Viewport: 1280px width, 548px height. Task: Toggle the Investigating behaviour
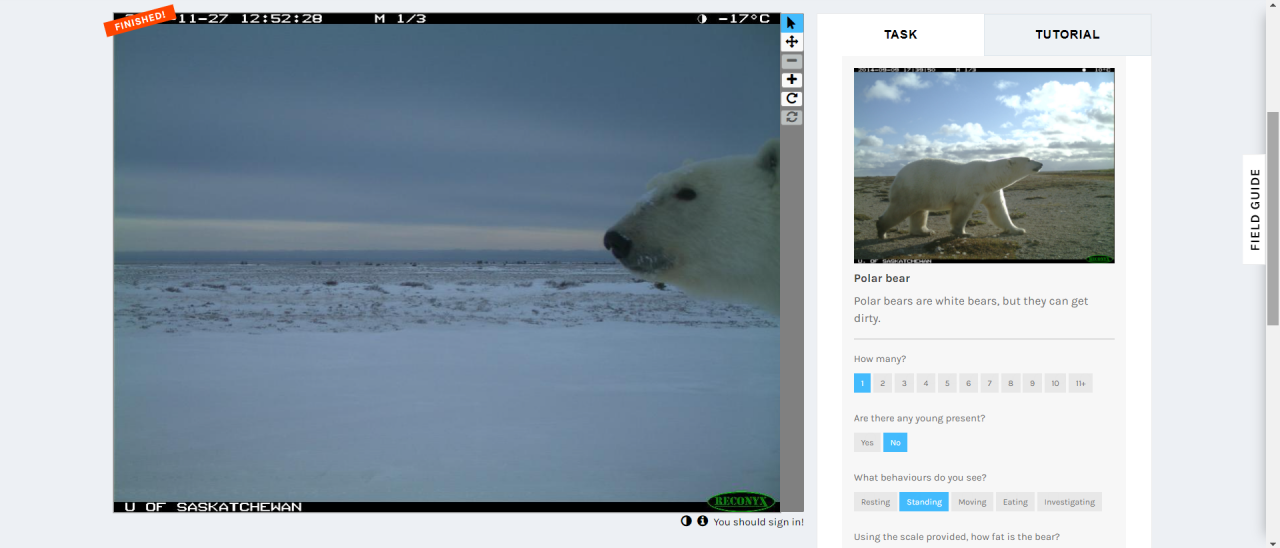click(1070, 502)
